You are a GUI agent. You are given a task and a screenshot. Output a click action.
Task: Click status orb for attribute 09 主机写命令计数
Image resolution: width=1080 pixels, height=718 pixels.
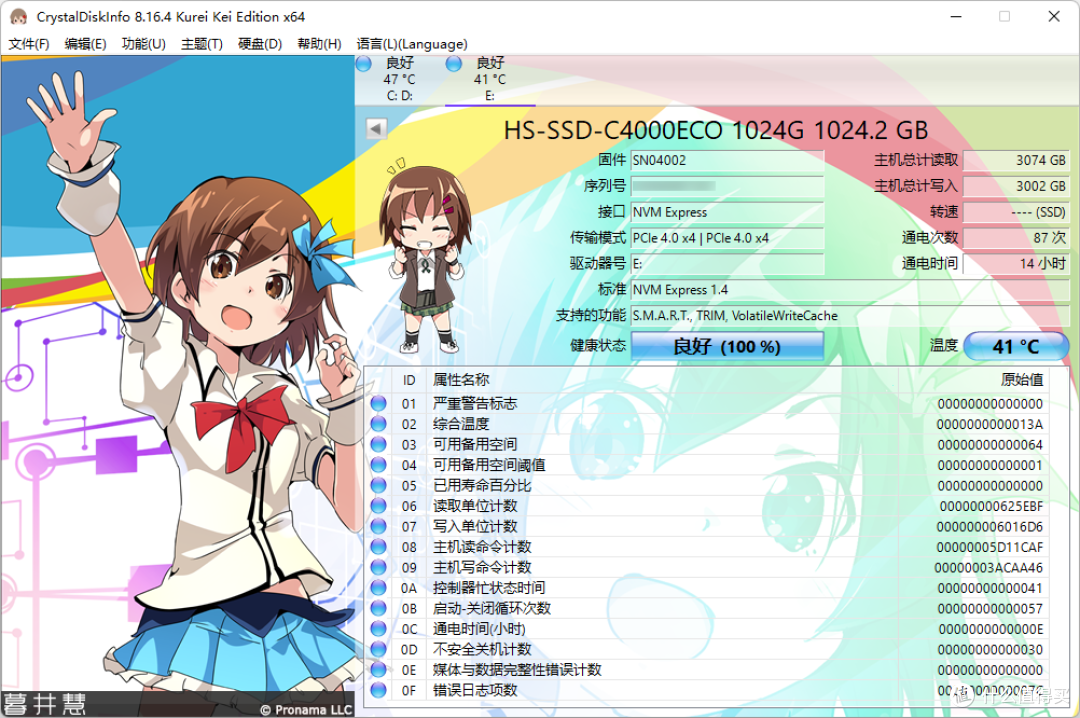coord(378,567)
